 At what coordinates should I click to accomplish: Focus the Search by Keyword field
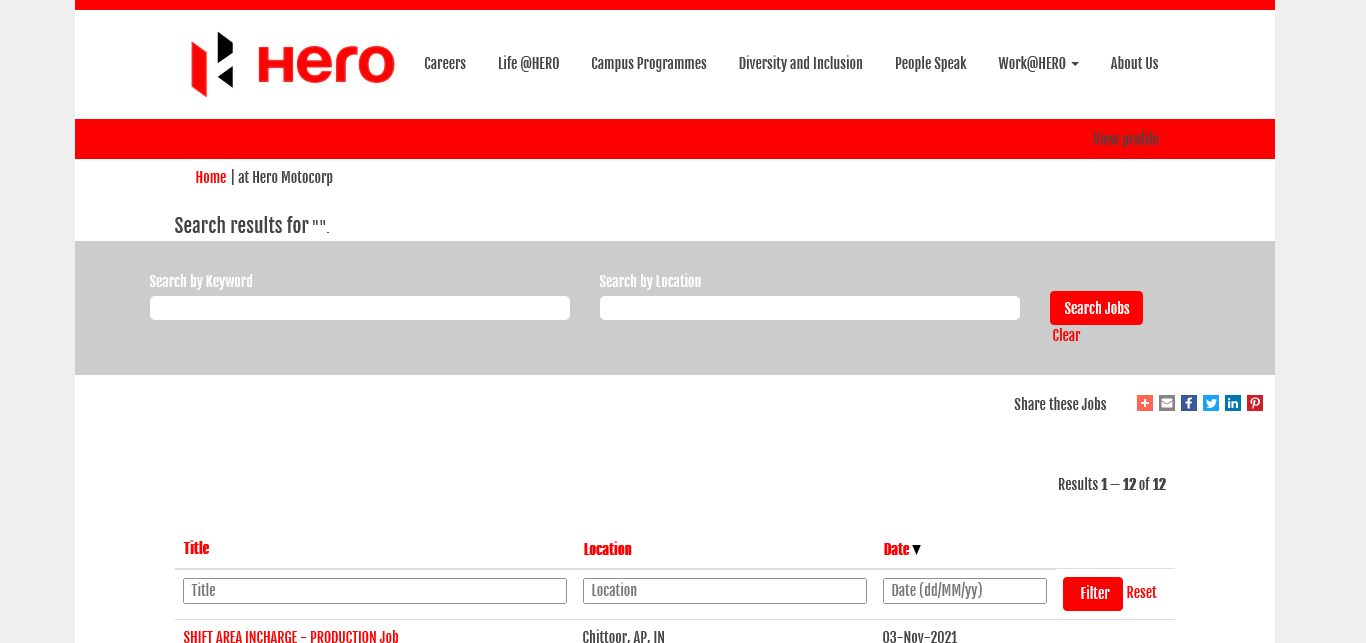(360, 308)
